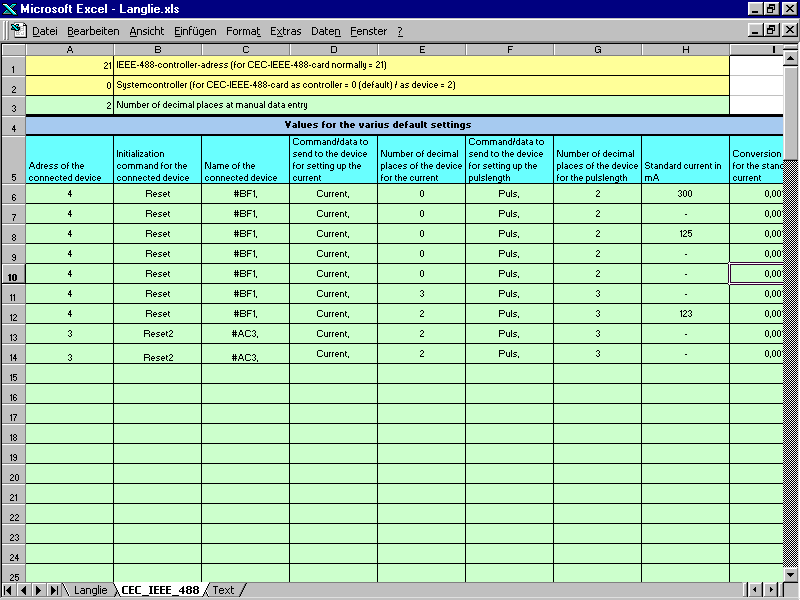Select column A header
The image size is (800, 600).
coord(70,49)
